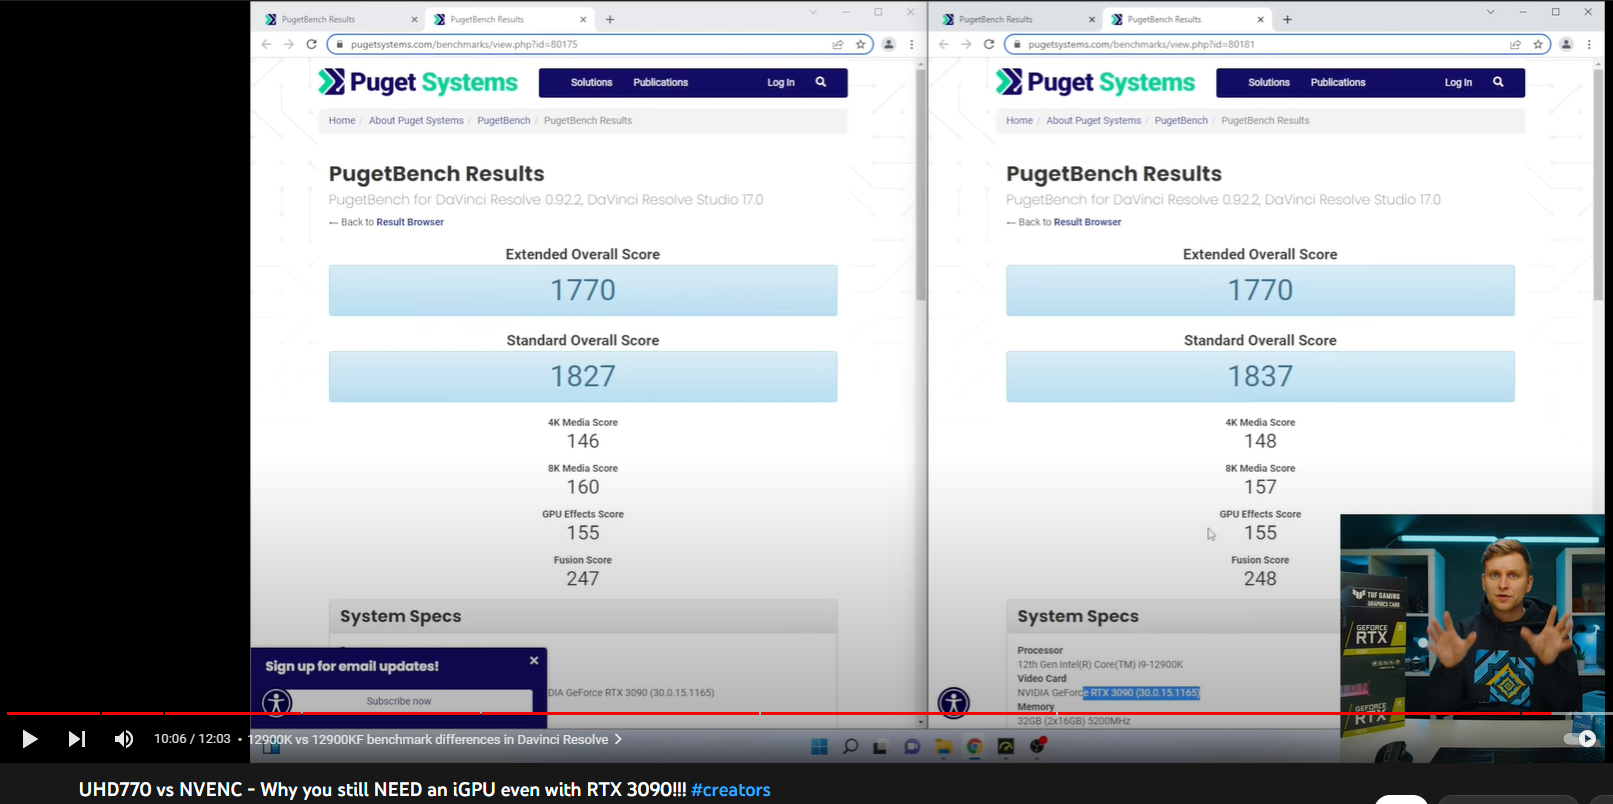Click Puget Systems logo in left window

[x=418, y=82]
